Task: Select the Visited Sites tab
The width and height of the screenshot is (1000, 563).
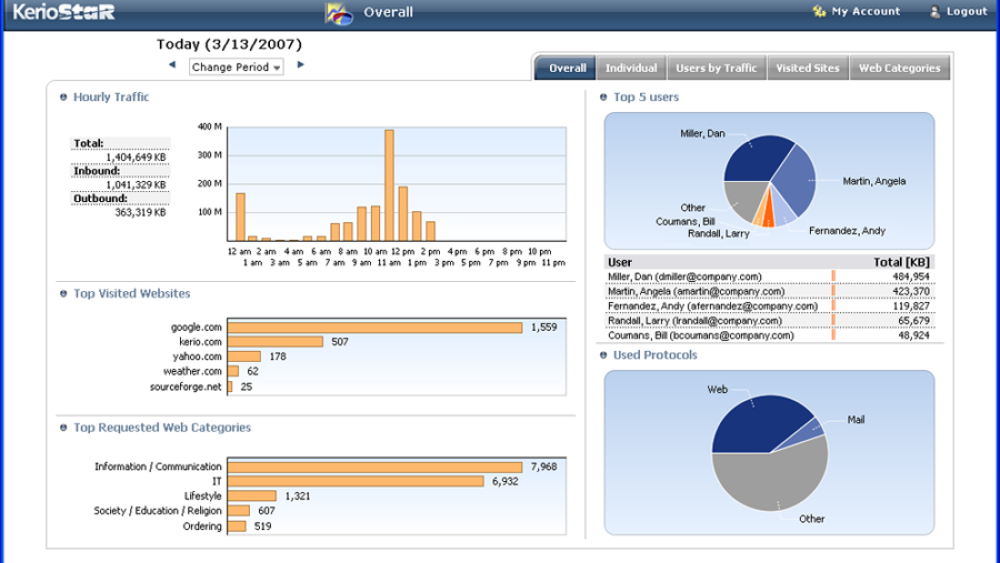Action: 807,68
